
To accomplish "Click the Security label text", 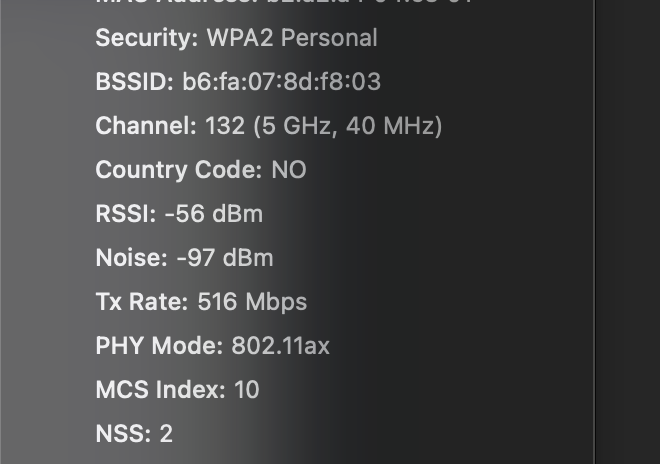I will 146,38.
